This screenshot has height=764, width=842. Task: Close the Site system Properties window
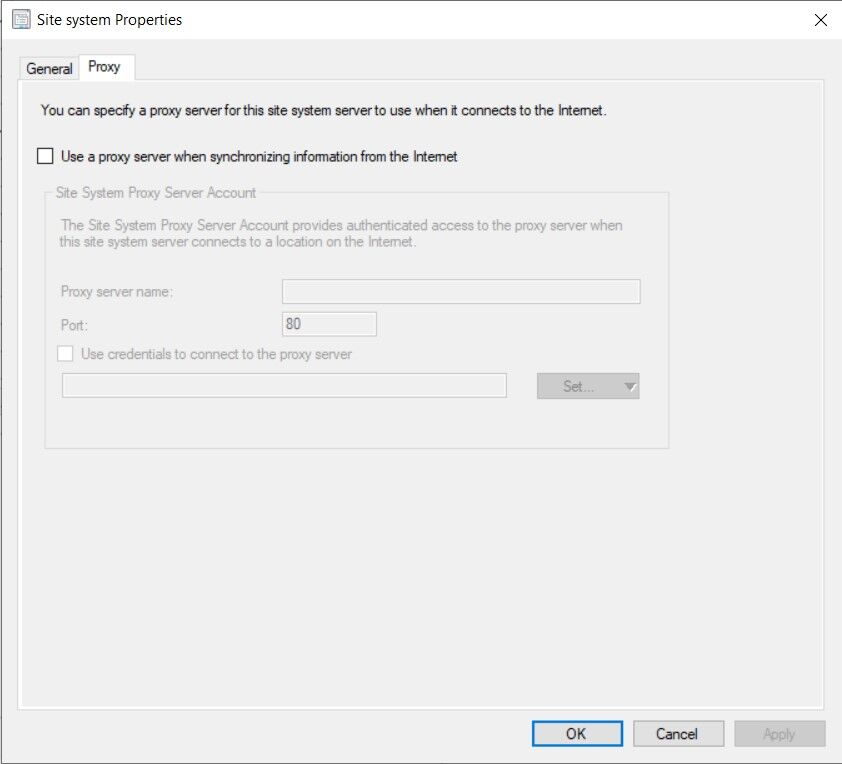coord(821,19)
